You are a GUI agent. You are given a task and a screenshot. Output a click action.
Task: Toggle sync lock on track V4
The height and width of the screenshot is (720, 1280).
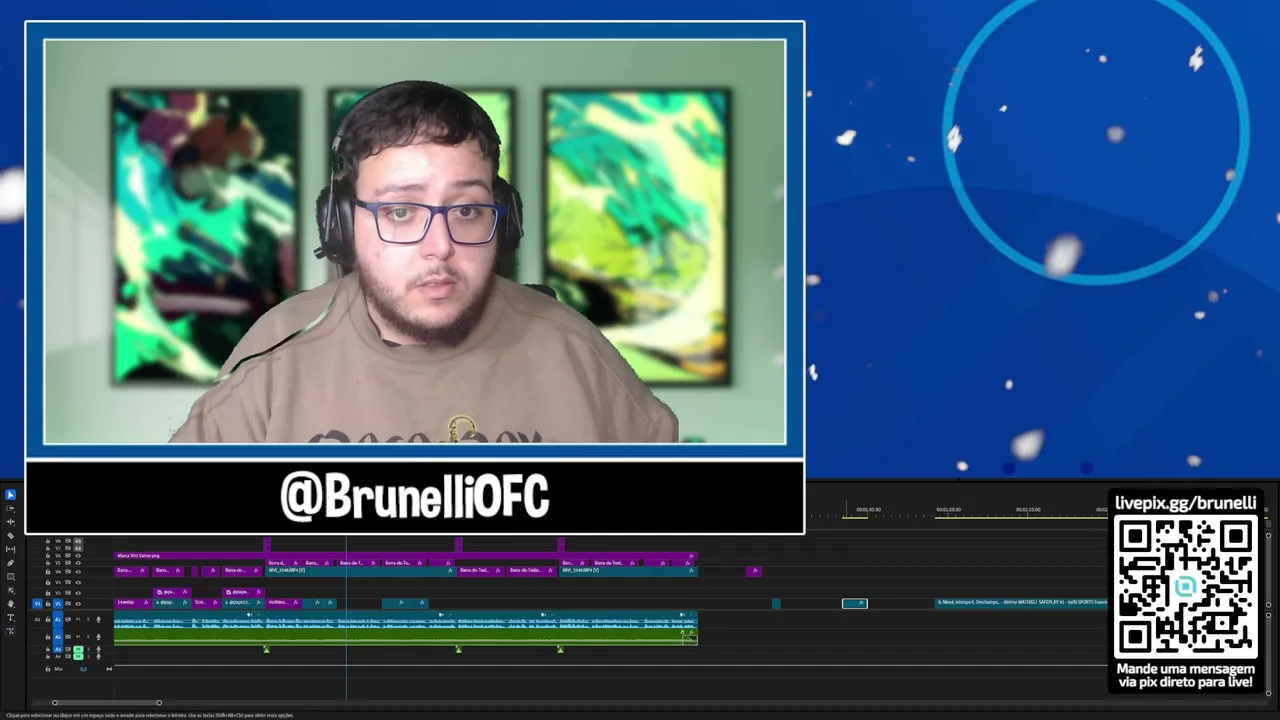(x=68, y=571)
